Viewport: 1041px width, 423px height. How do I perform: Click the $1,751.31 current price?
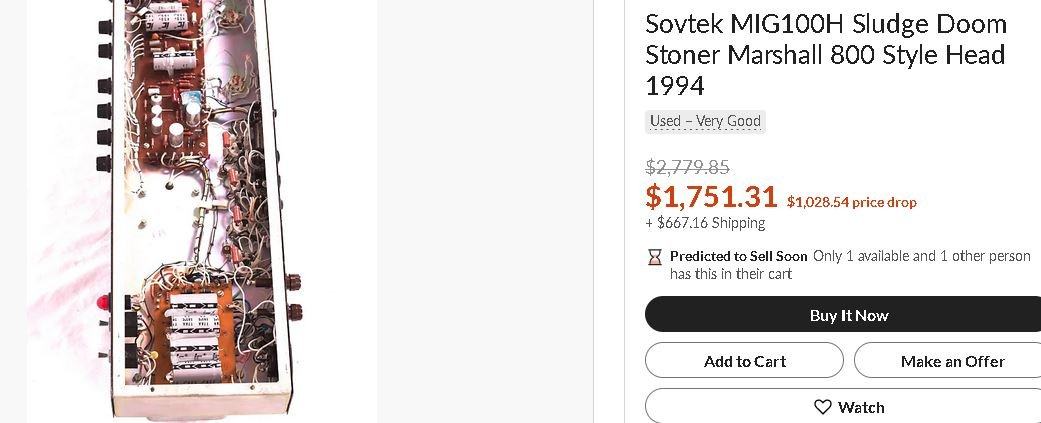tap(709, 197)
